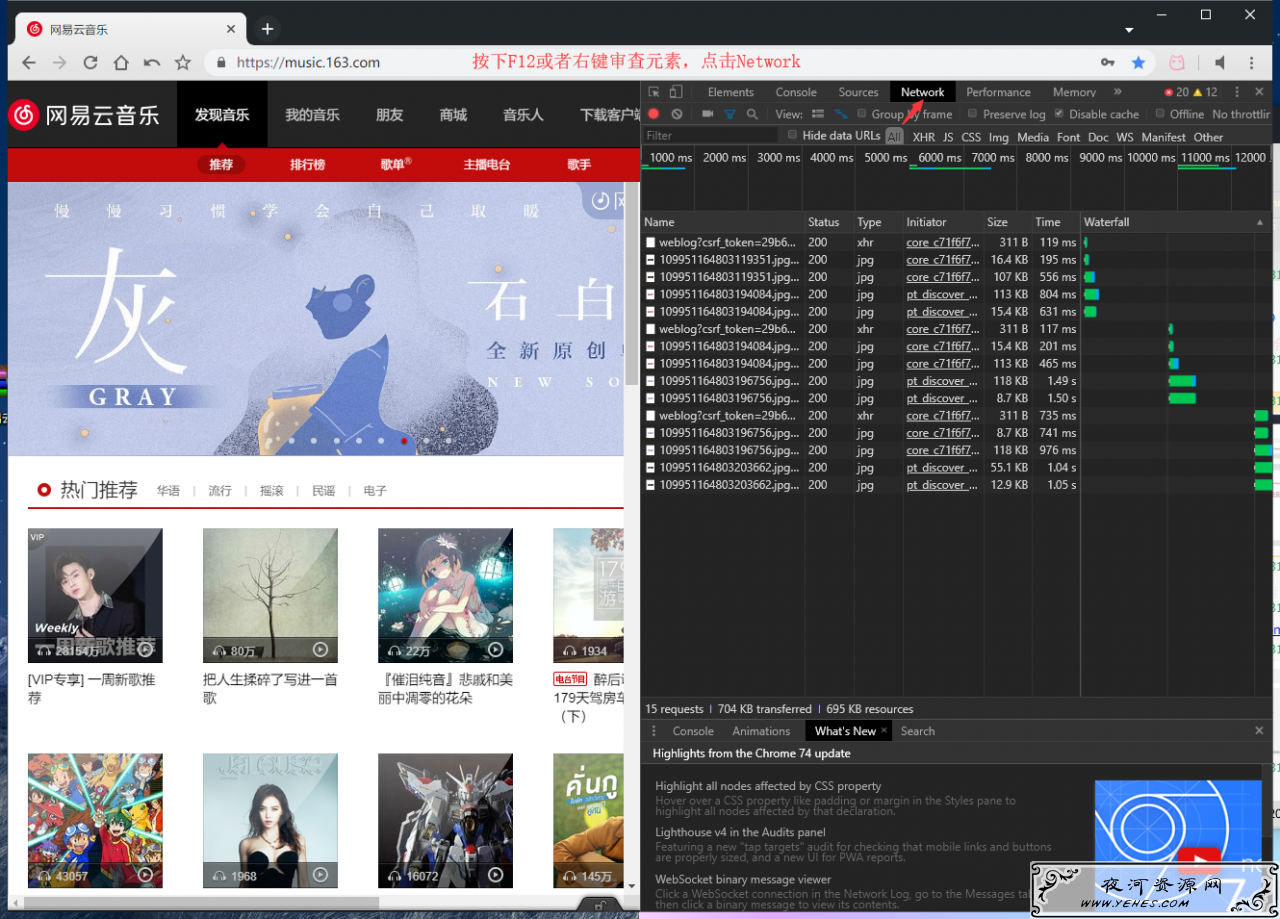Viewport: 1280px width, 919px height.
Task: Open network search with the magnifier icon
Action: (752, 114)
